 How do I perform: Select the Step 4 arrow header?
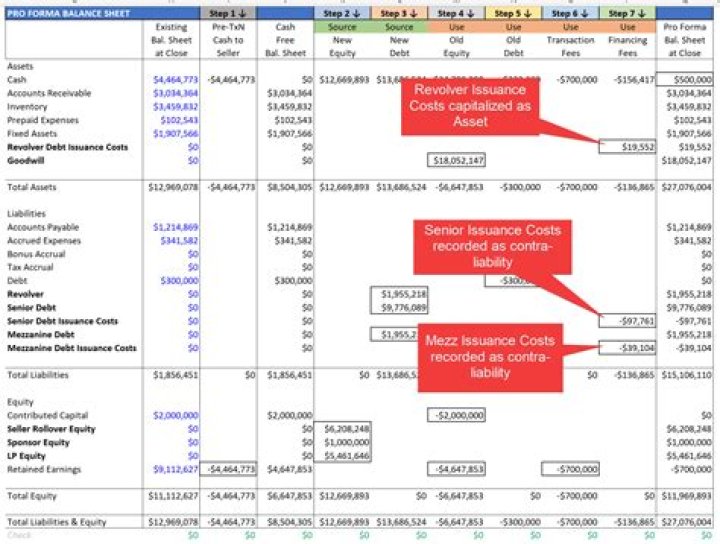(457, 13)
